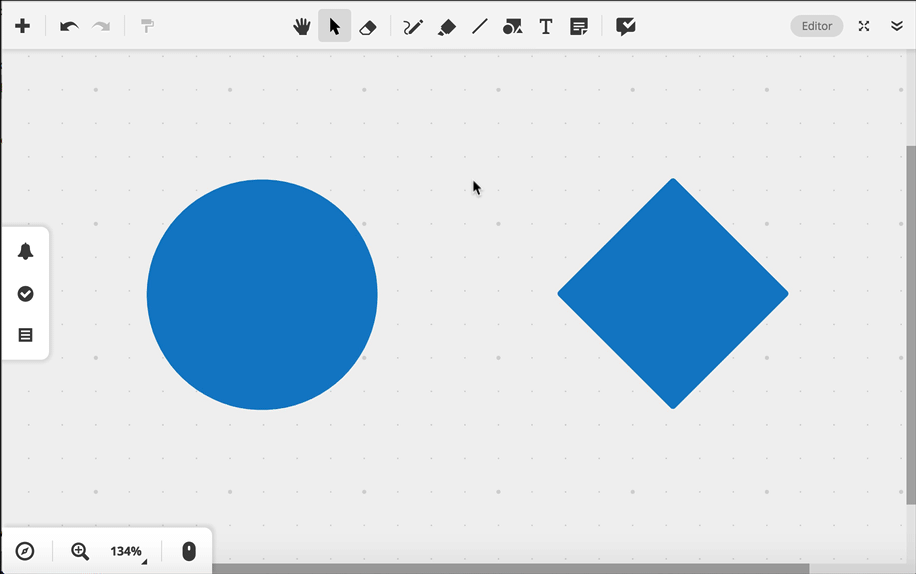The height and width of the screenshot is (574, 916).
Task: Select the text T tool
Action: coord(546,26)
